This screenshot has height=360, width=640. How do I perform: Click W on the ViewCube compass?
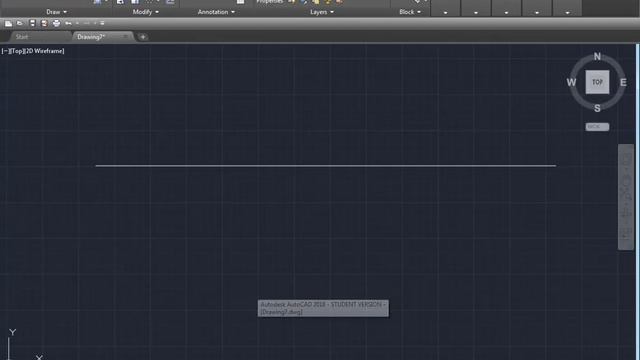(x=571, y=82)
